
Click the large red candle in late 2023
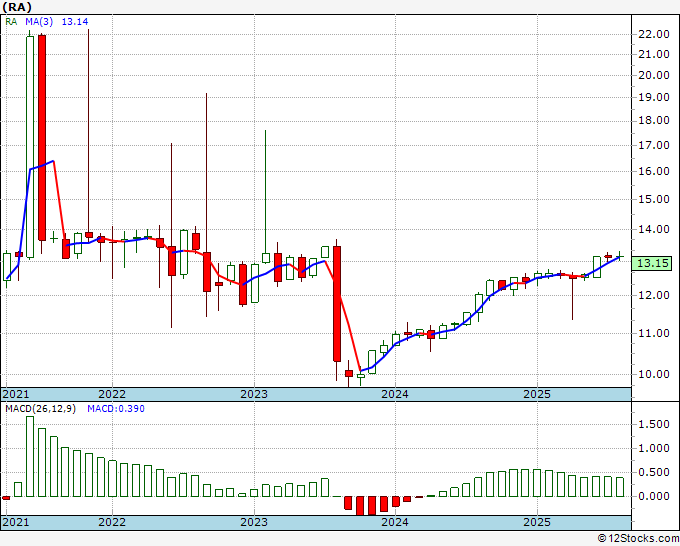click(x=337, y=304)
